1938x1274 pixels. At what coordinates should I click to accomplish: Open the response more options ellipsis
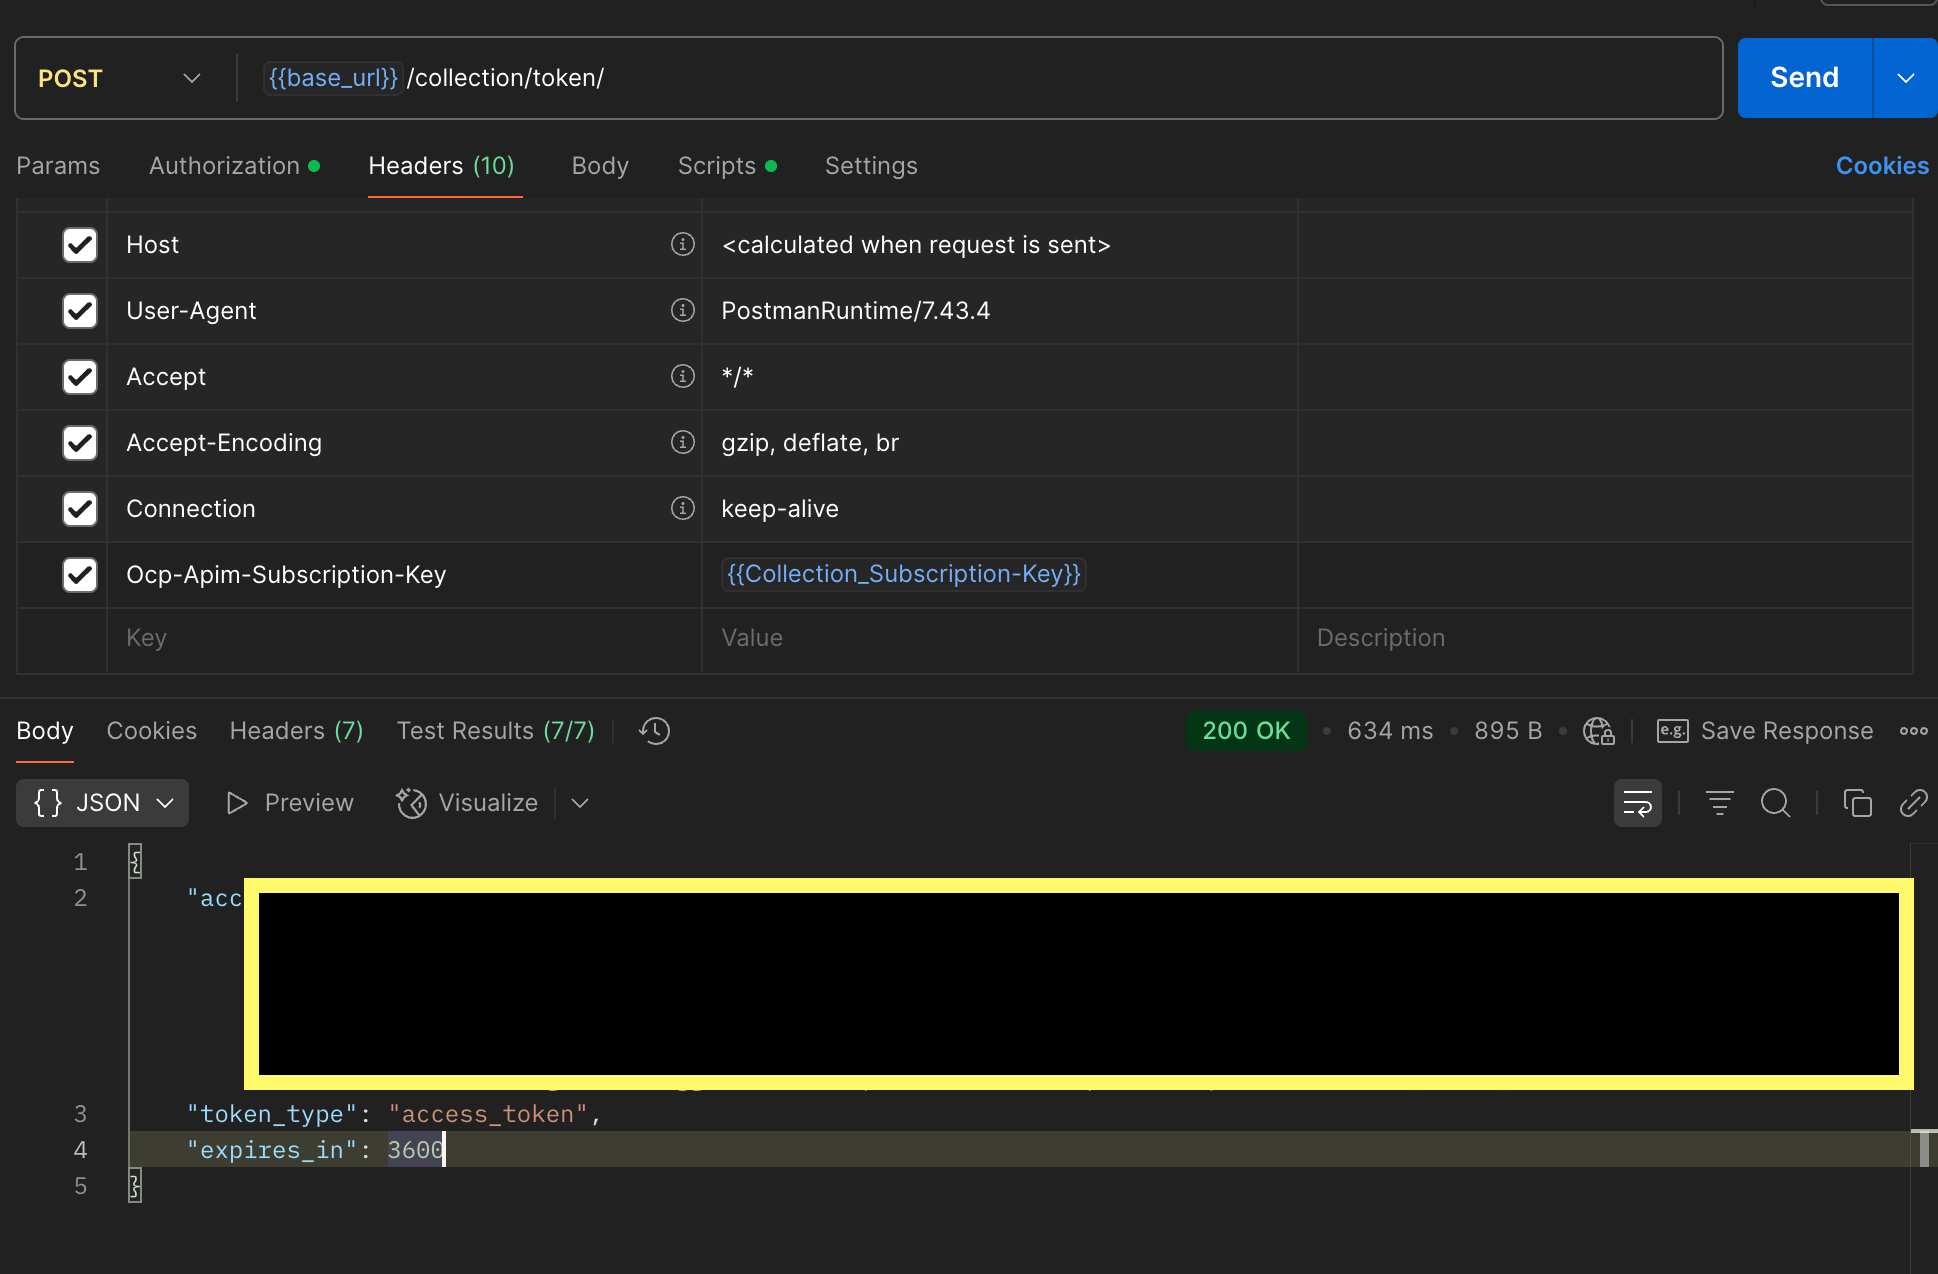(1913, 731)
